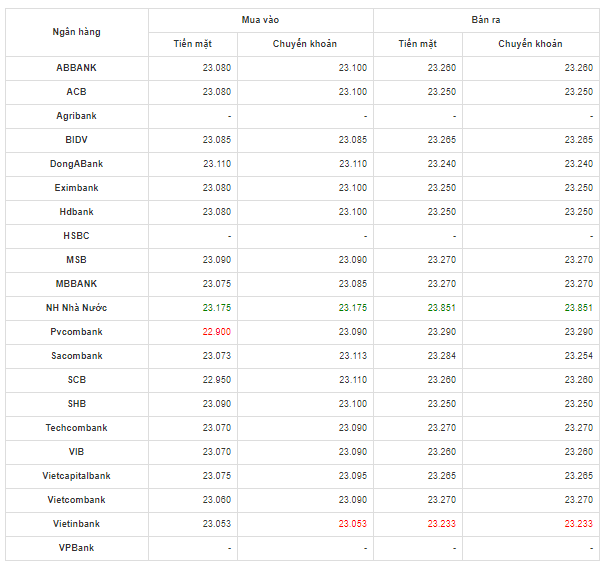Click the green 23.175 cash buying rate
The width and height of the screenshot is (604, 566).
tap(216, 308)
